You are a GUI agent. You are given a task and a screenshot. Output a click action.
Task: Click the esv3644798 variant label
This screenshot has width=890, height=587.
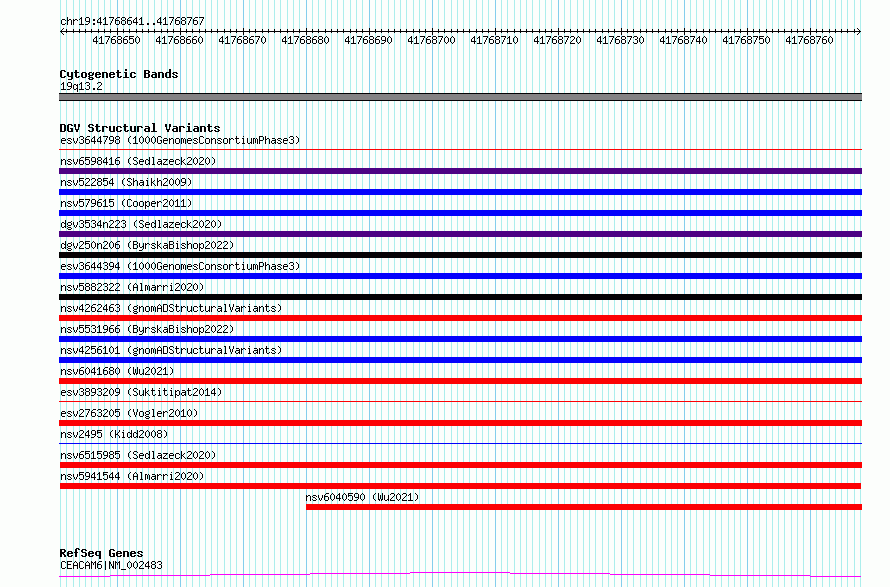180,140
